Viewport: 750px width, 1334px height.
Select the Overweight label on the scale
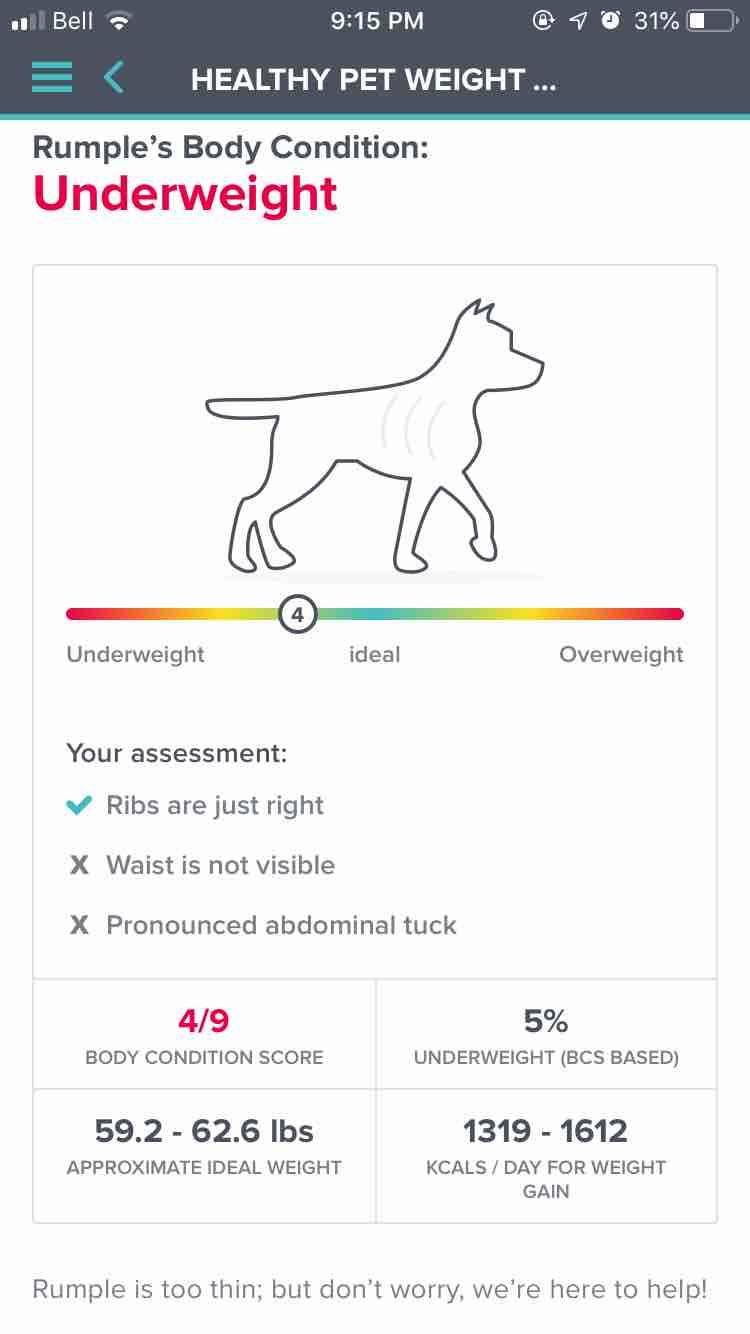click(x=621, y=654)
